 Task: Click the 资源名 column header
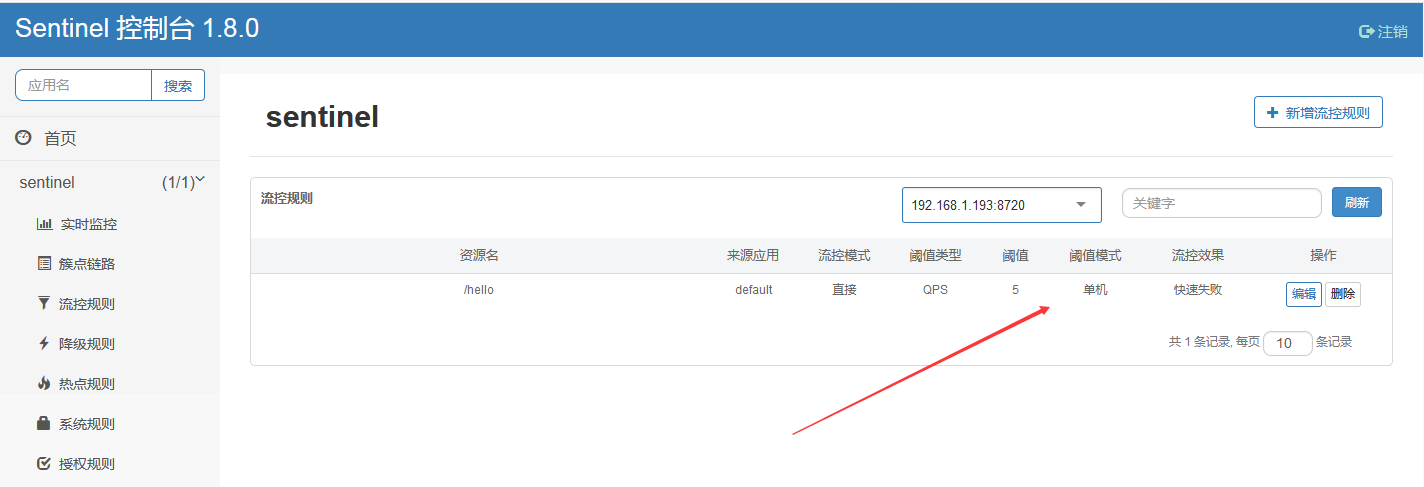479,256
